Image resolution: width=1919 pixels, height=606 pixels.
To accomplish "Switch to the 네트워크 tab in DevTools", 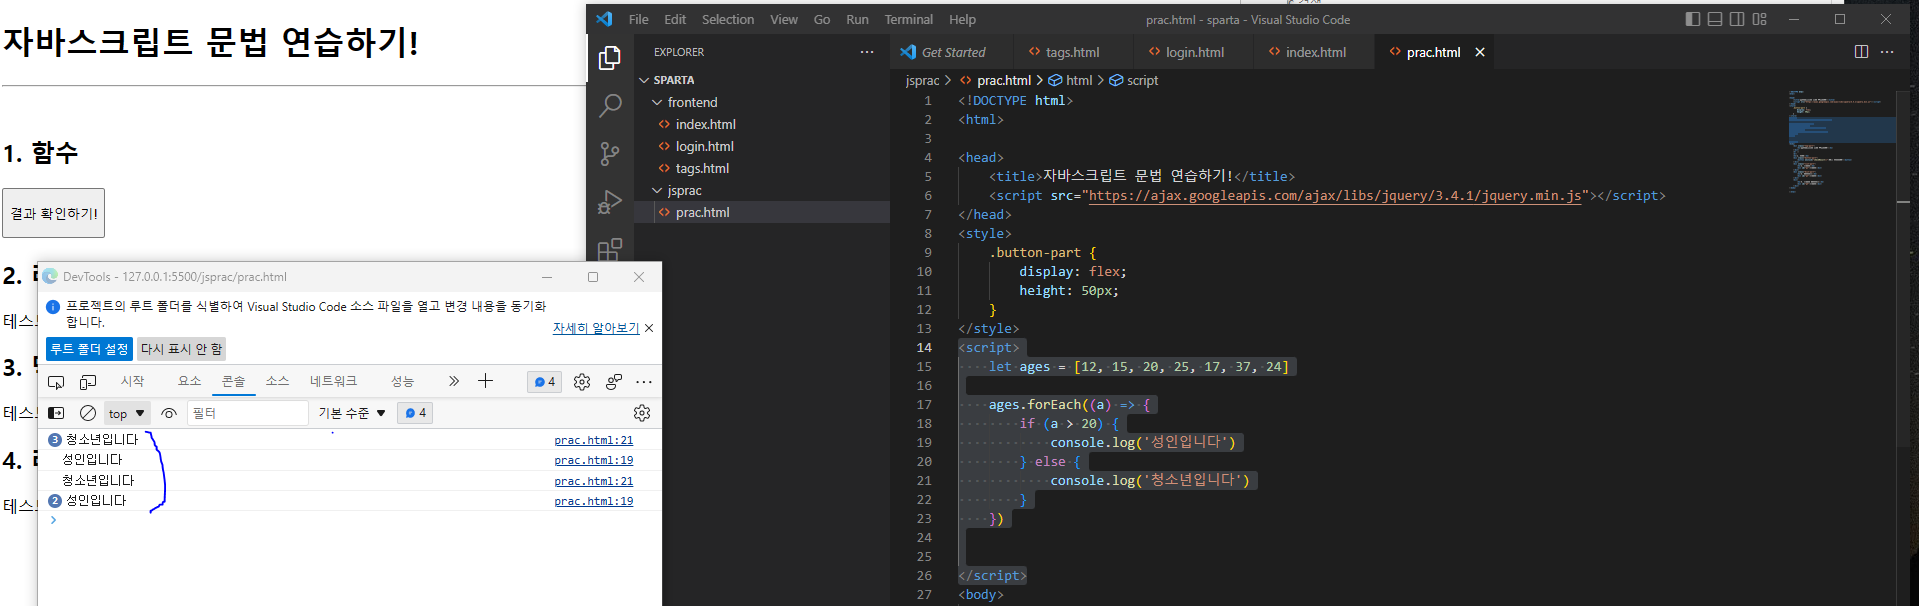I will [333, 381].
